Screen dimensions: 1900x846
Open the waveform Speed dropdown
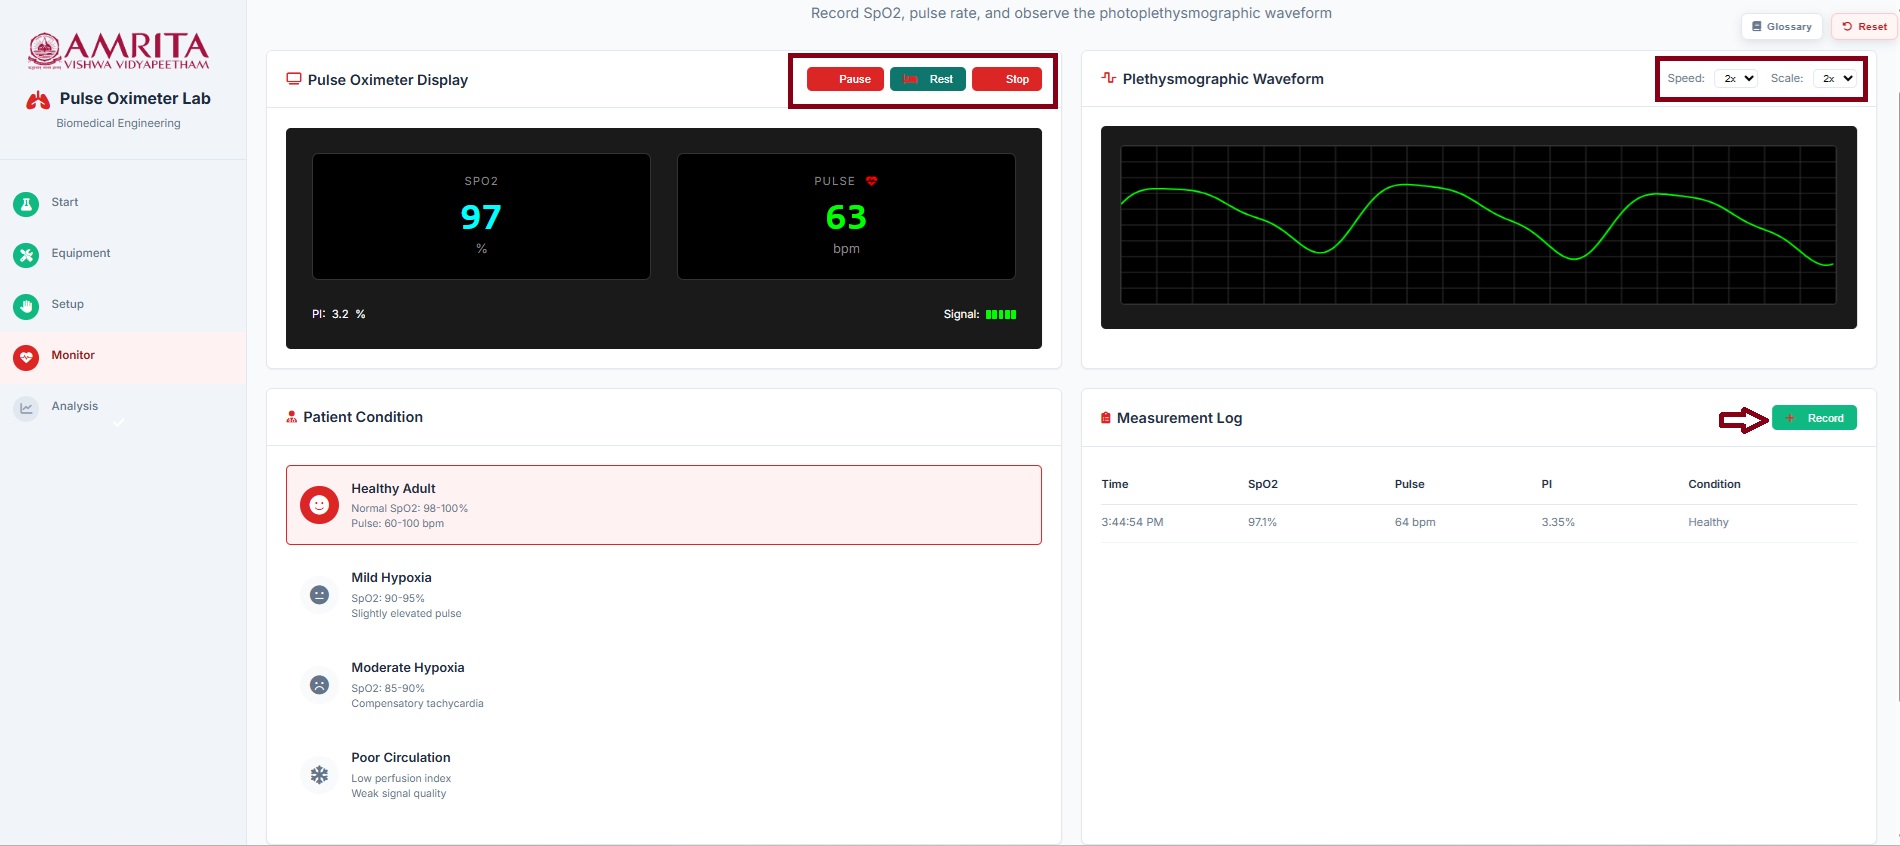[x=1735, y=78]
